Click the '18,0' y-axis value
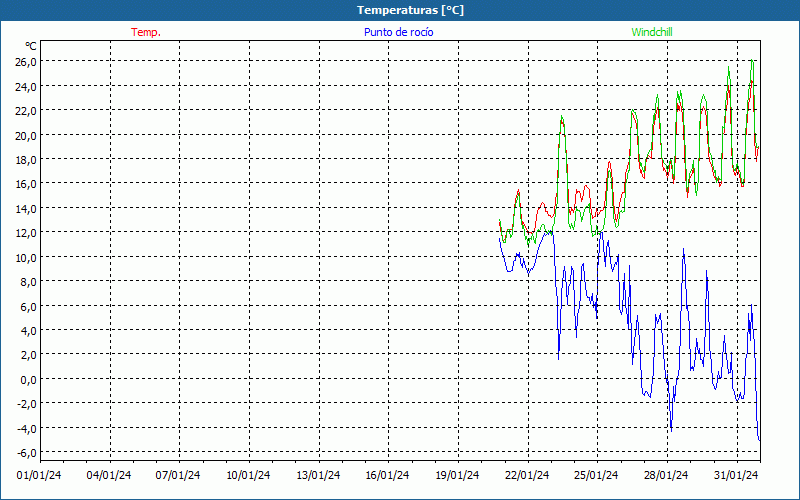 click(x=27, y=160)
